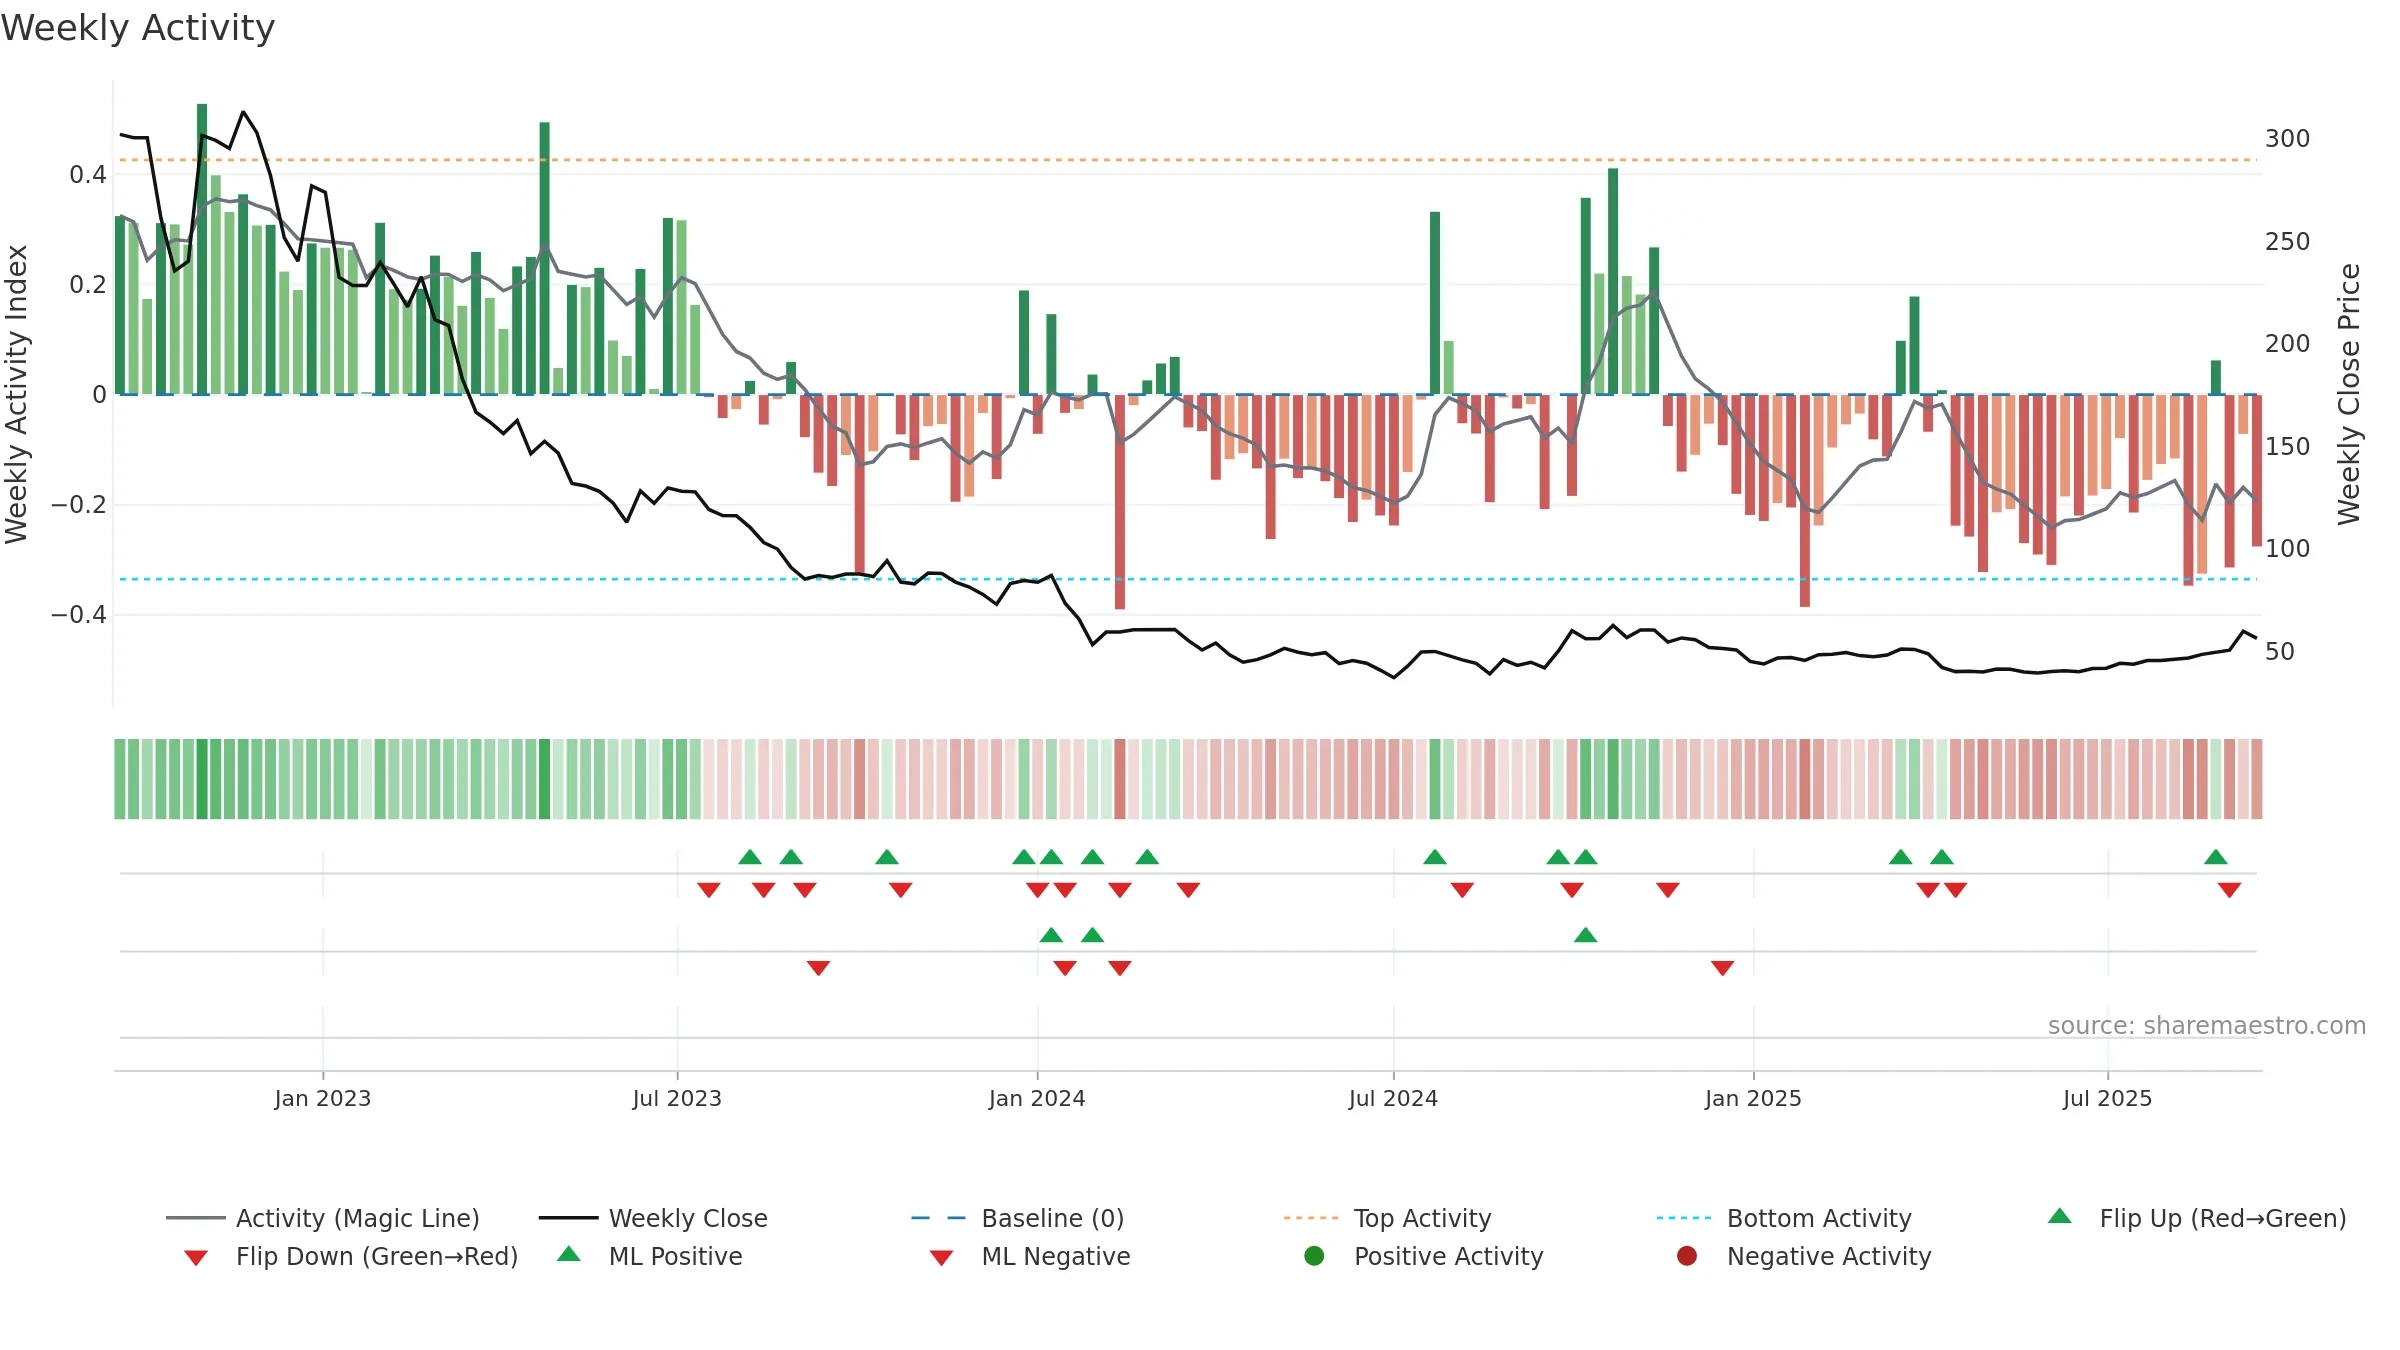Click the Weekly Close Price axis title
Screen dimensions: 2400x1350
tap(2349, 394)
